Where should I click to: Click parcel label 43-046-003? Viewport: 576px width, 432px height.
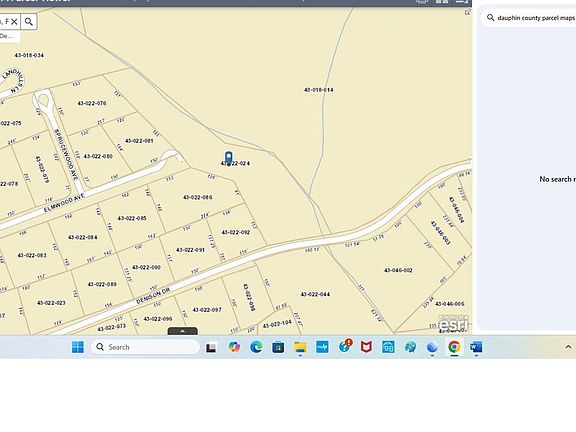[440, 233]
